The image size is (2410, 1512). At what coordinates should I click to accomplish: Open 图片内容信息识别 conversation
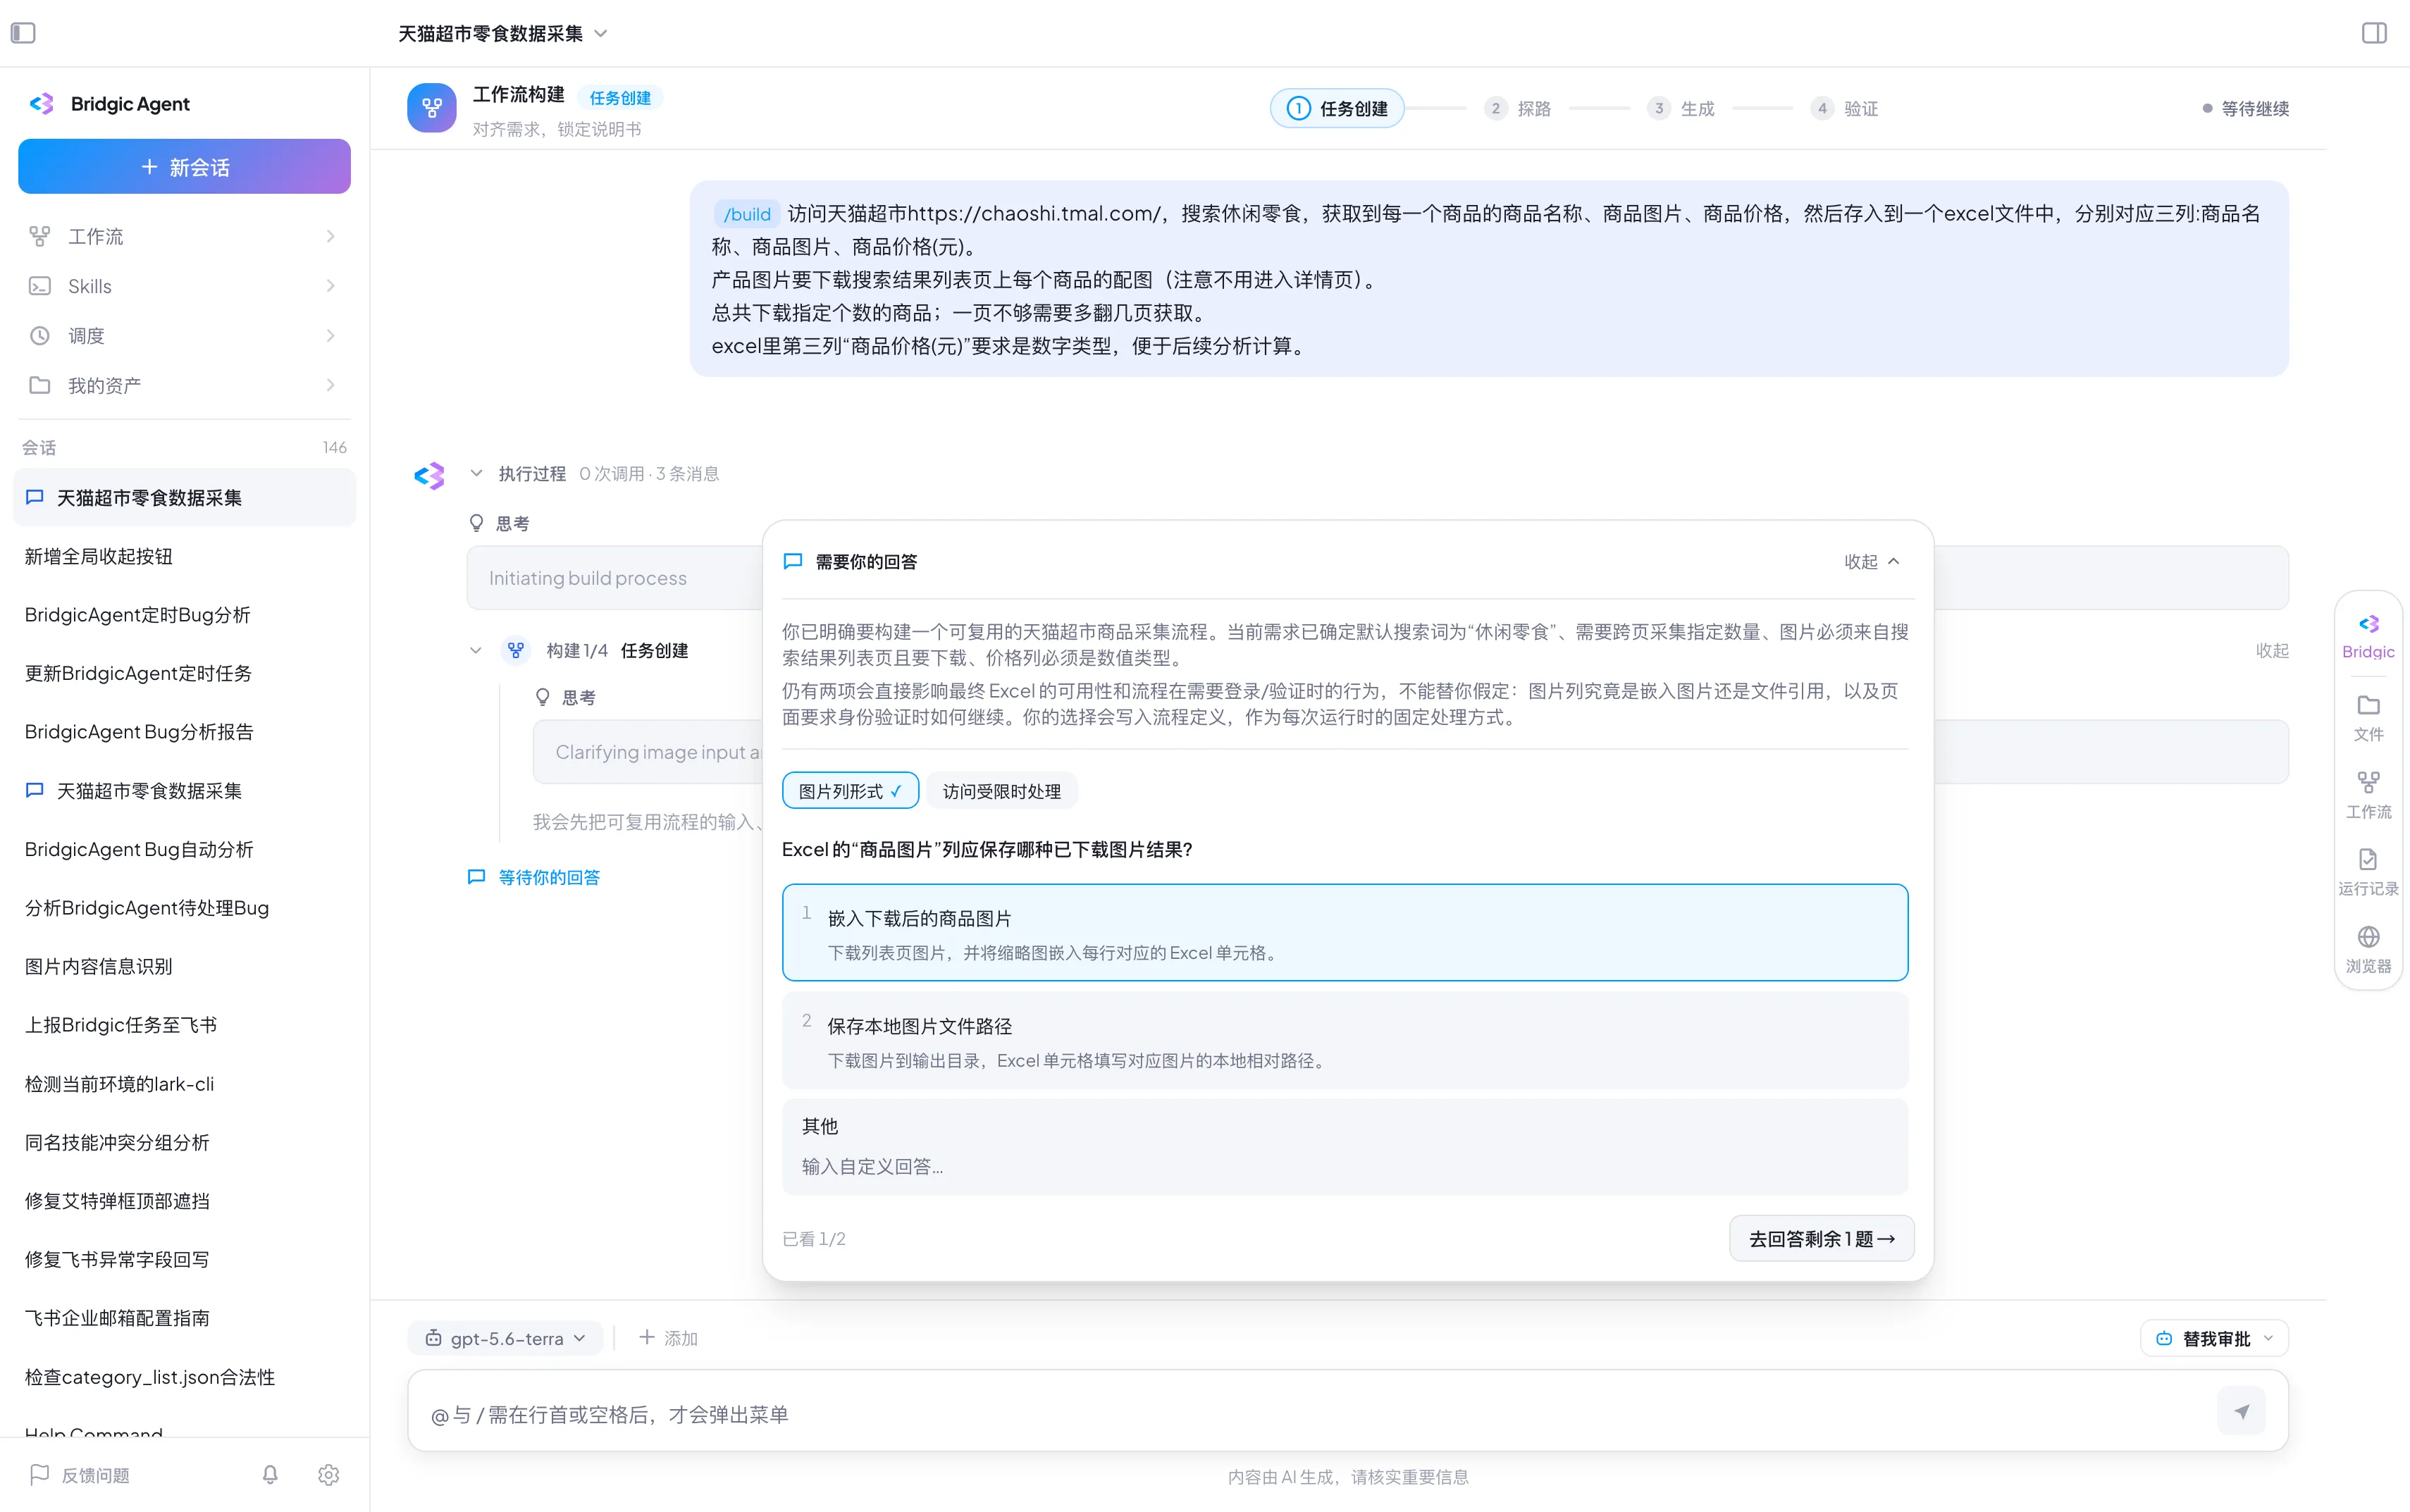(184, 966)
